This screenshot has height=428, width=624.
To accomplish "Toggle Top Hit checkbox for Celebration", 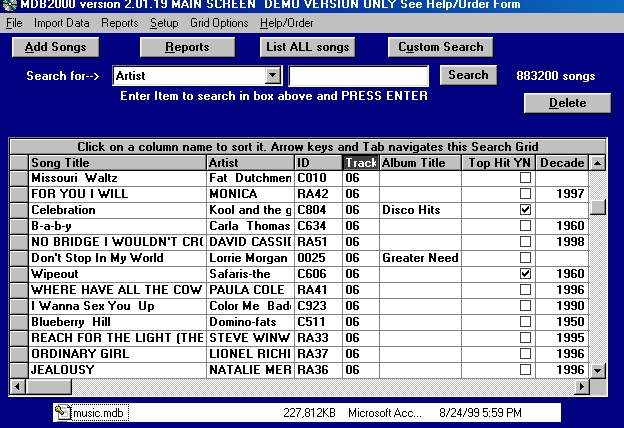I will coord(525,210).
